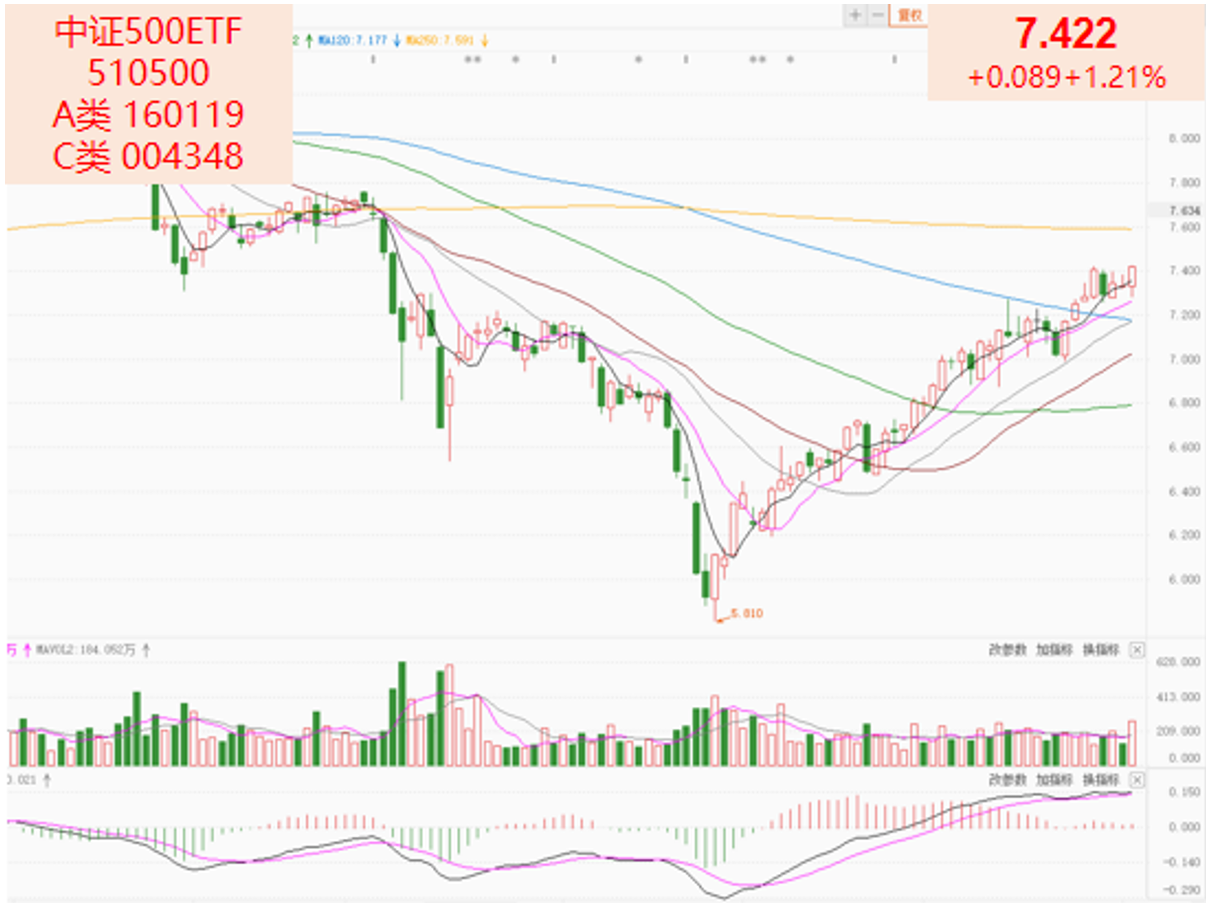Select the MA120:7.177 moving average label
The height and width of the screenshot is (903, 1206).
click(x=355, y=40)
